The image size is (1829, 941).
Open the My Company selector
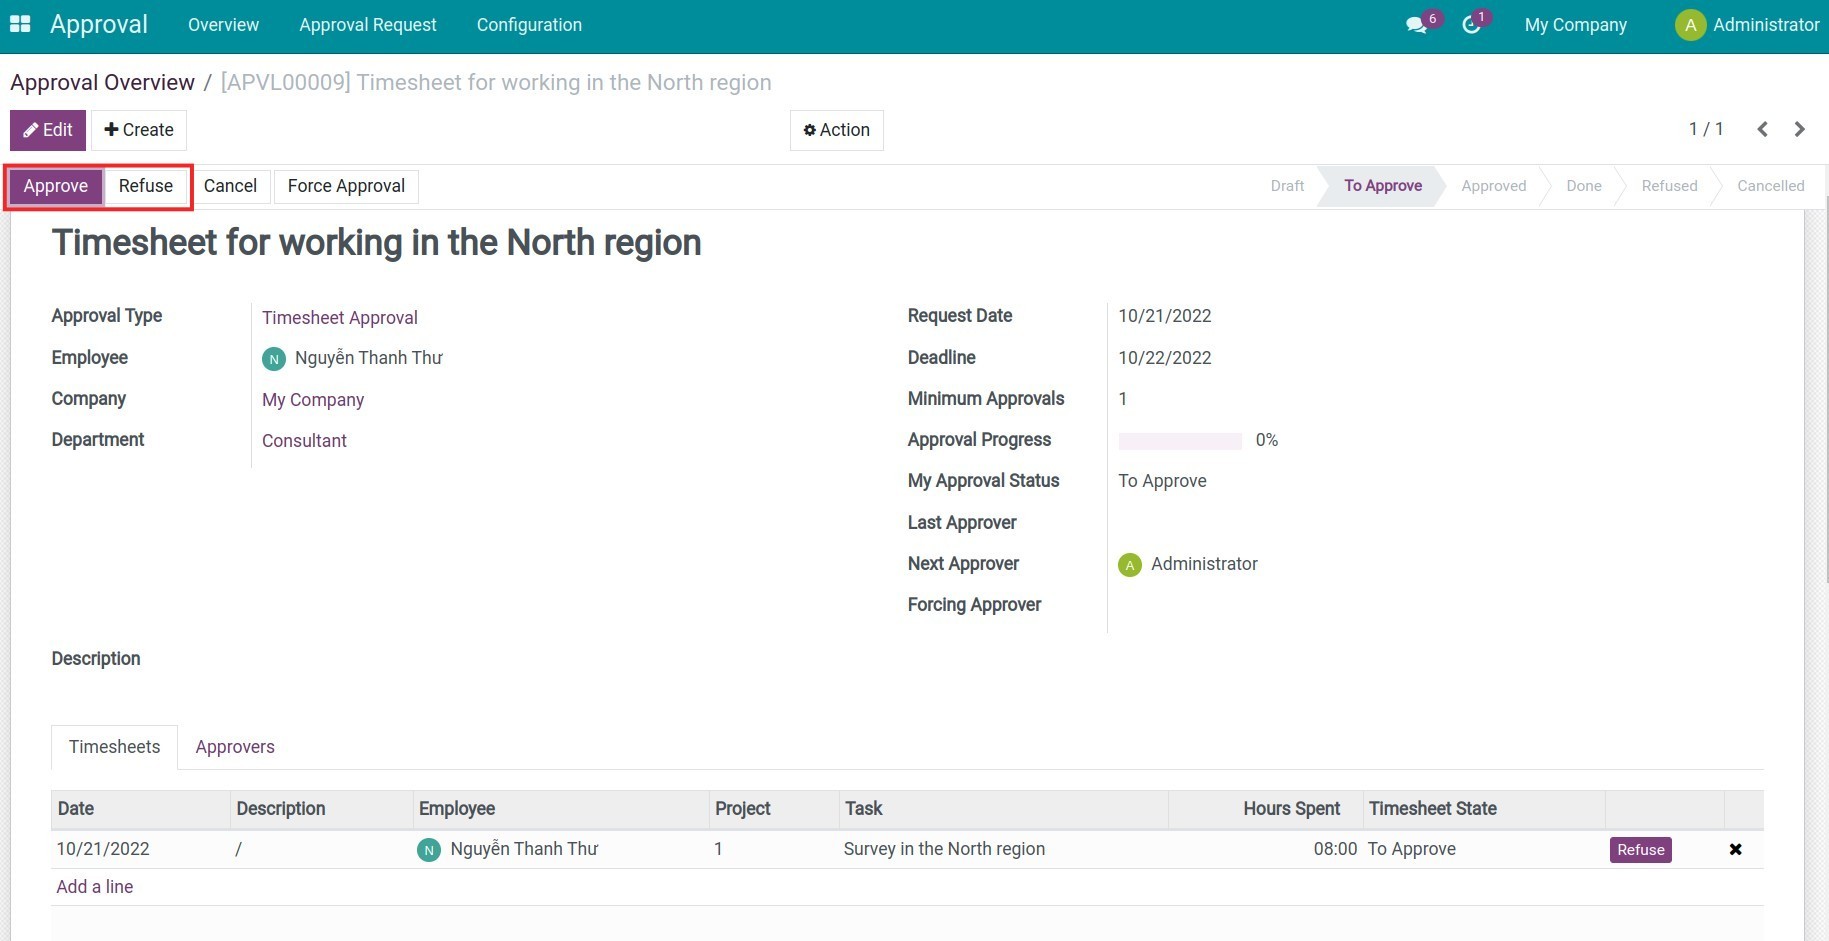(1575, 24)
